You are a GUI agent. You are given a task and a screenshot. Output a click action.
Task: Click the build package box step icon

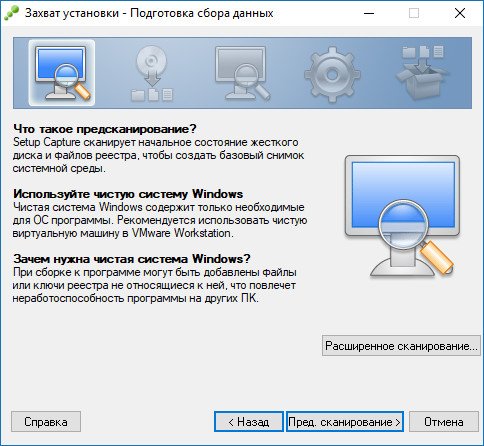[423, 73]
